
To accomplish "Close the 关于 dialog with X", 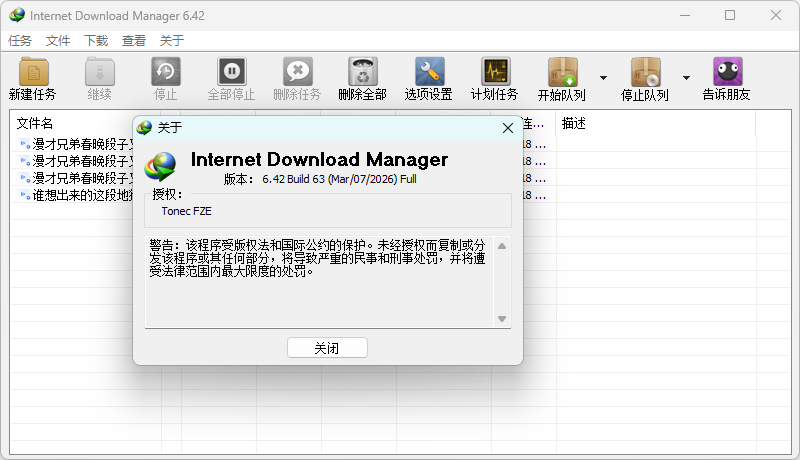I will click(x=508, y=128).
